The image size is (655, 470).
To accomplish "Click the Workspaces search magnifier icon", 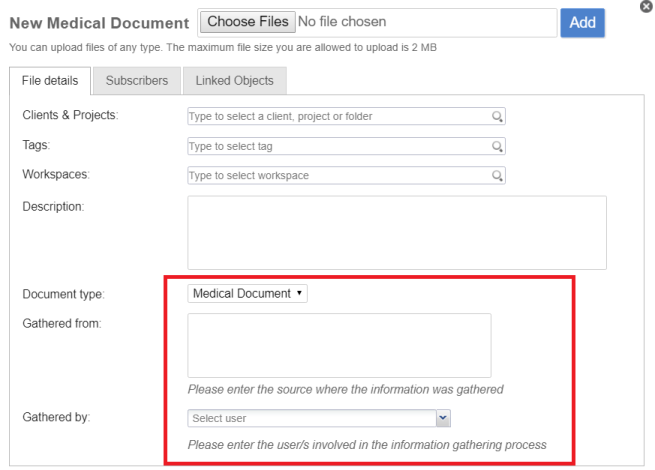I will coord(496,175).
